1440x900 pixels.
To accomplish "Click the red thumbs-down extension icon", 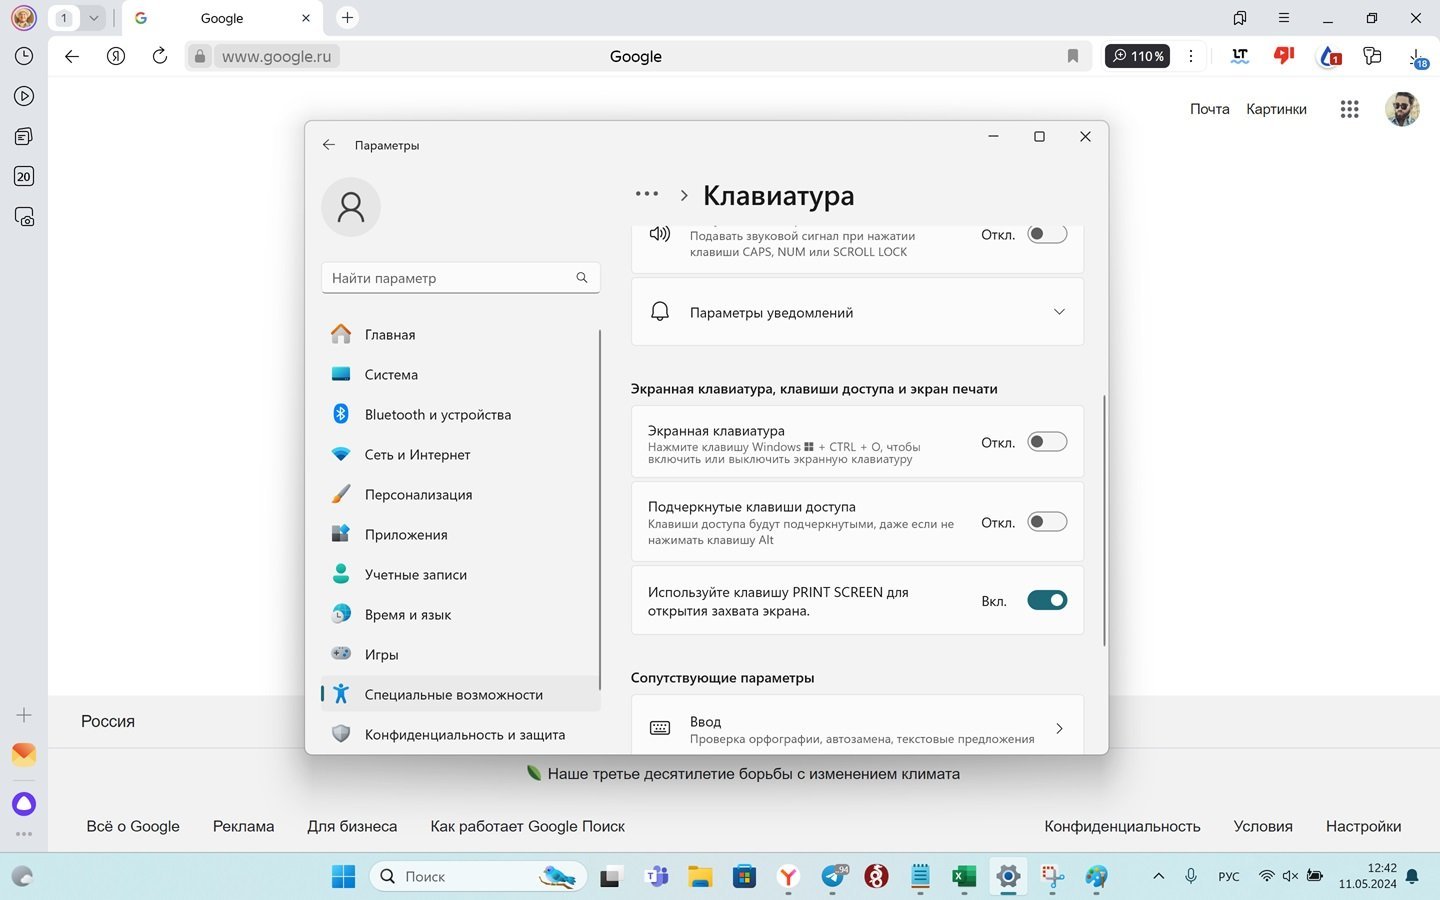I will coord(1284,56).
